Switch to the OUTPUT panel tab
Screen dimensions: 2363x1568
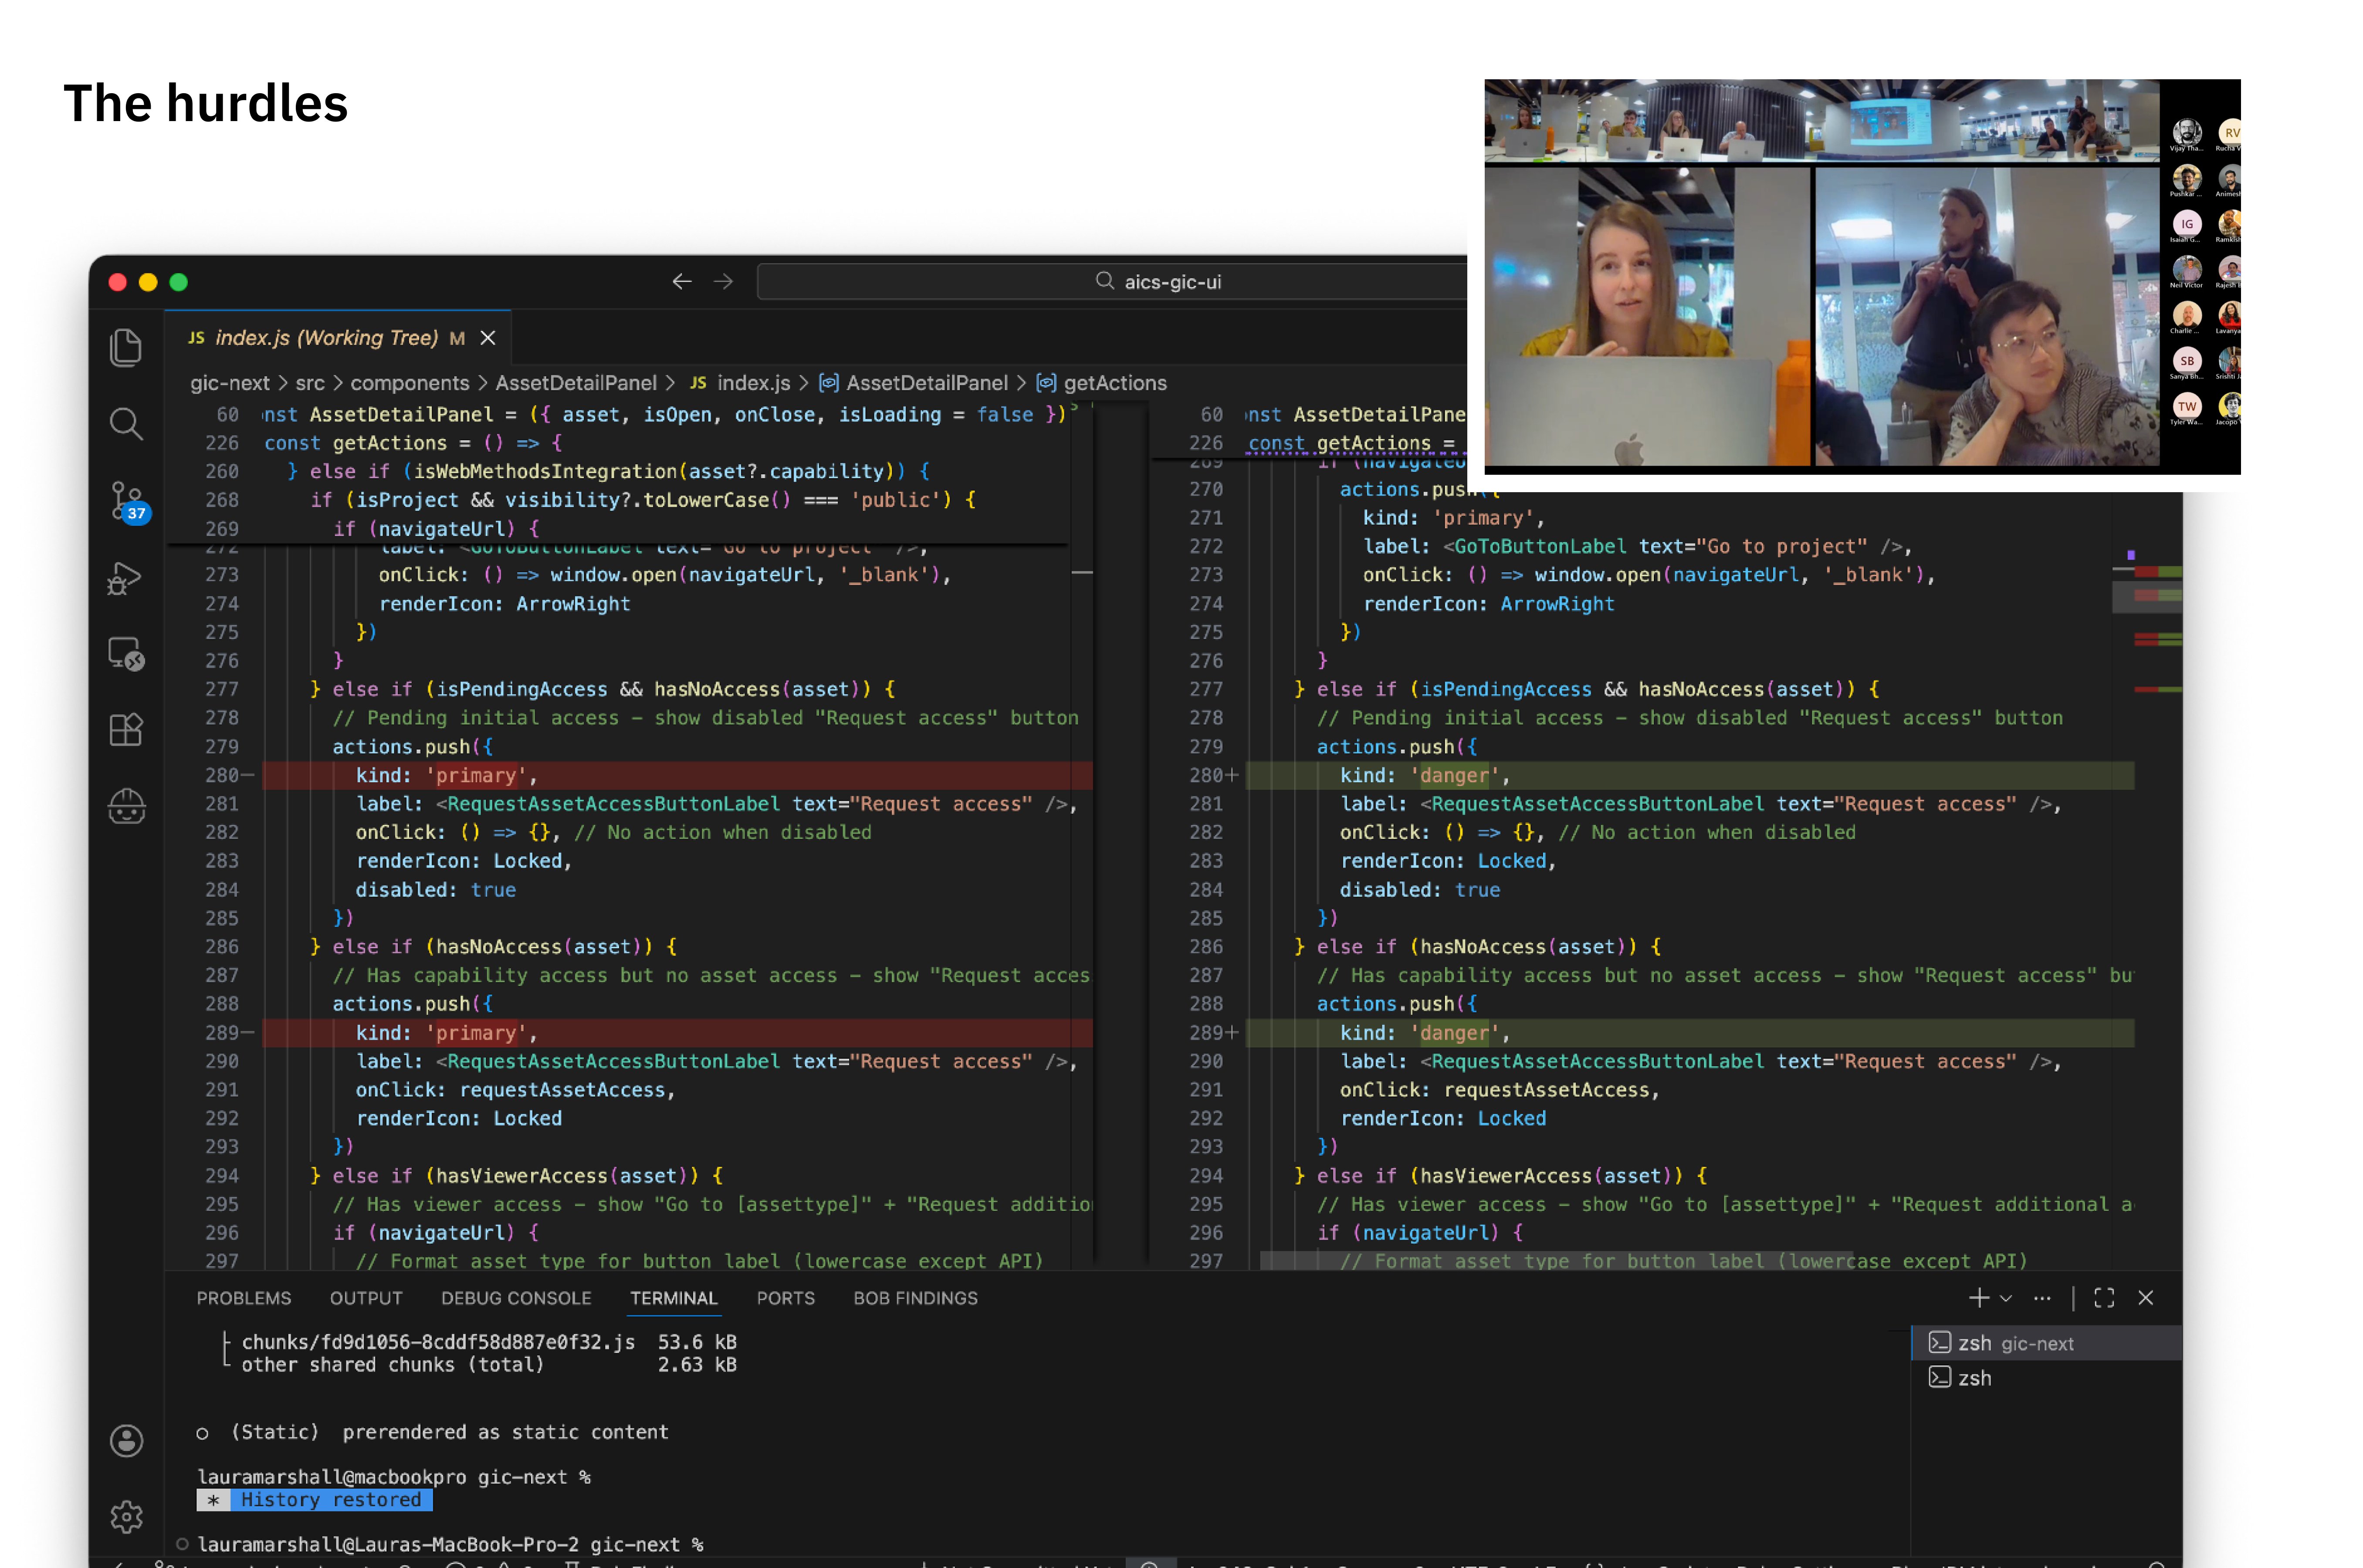(366, 1298)
